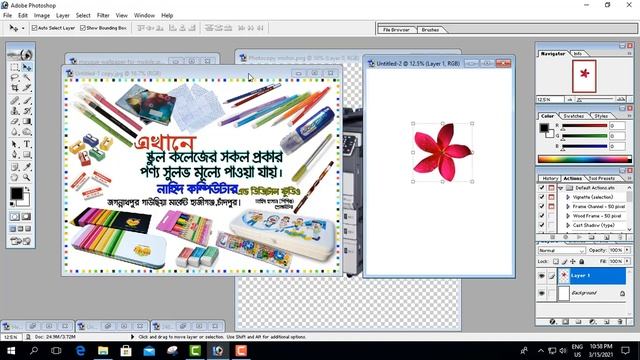Delete layer with Layers panel trash icon
Screen dimensions: 640x360
(620, 322)
